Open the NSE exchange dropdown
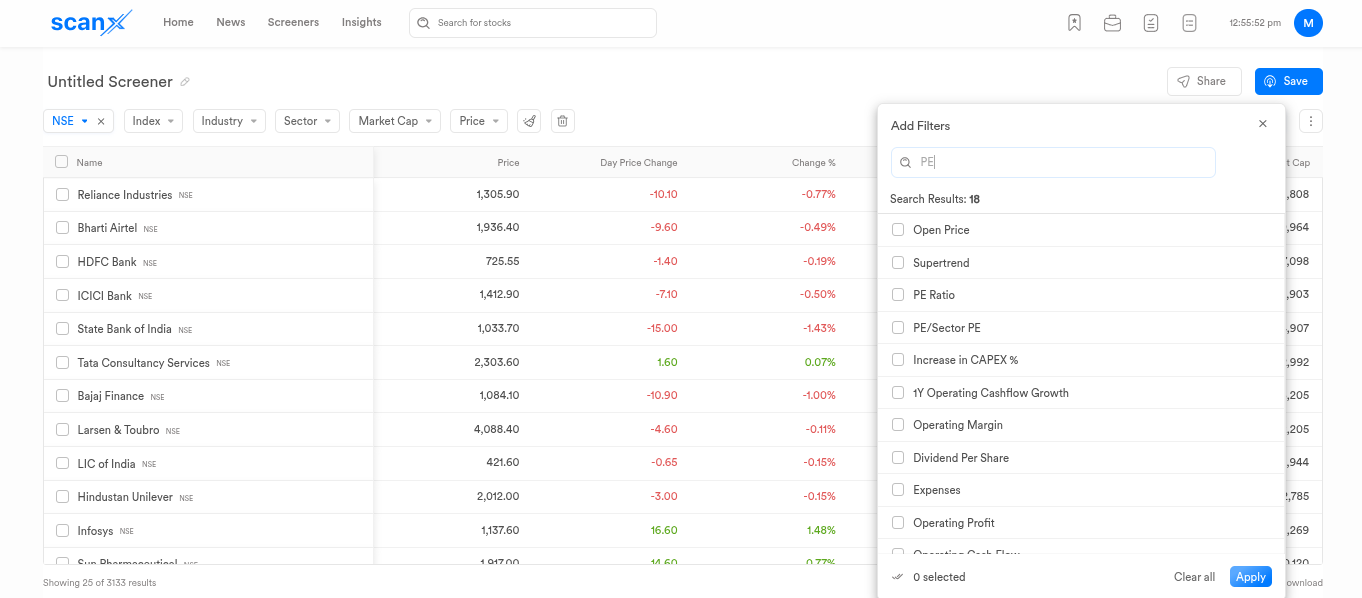This screenshot has height=598, width=1362. [x=70, y=121]
